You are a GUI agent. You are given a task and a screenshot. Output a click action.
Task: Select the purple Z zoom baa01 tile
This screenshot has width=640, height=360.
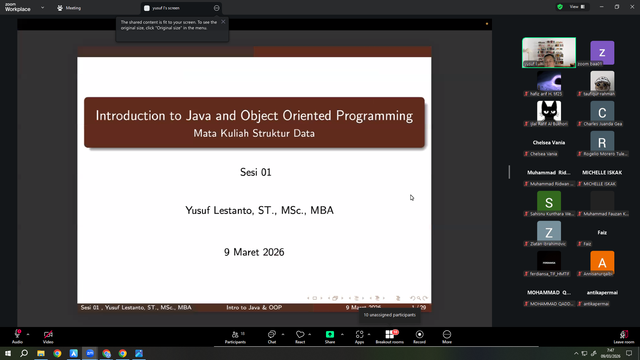(x=602, y=53)
